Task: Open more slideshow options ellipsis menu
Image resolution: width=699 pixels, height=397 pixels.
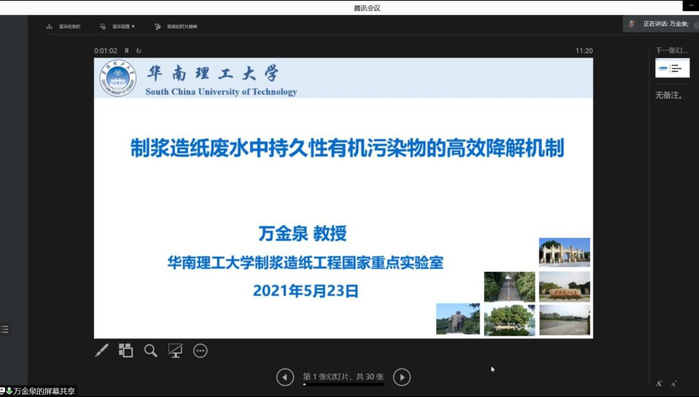Action: pos(200,351)
